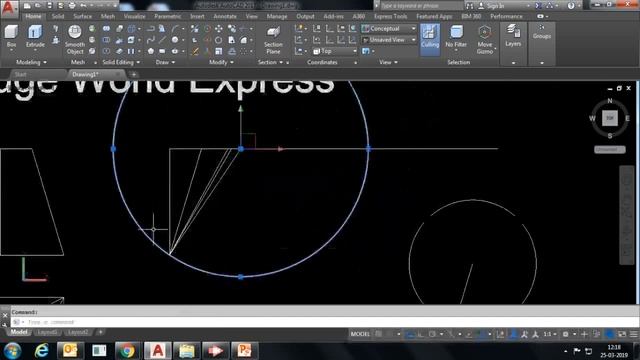Screen dimensions: 640x360
Task: Expand the Modeling panel
Action: click(x=31, y=62)
